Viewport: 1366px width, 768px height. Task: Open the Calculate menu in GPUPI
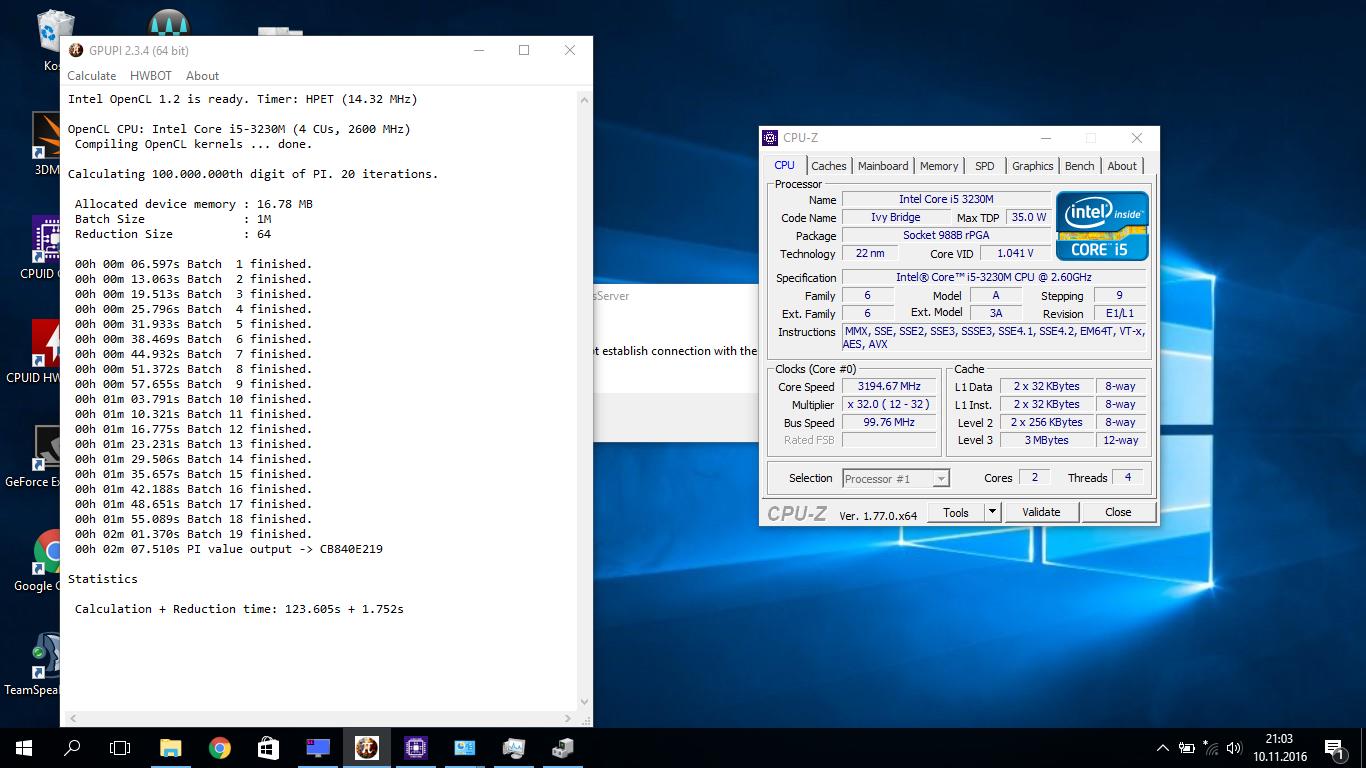tap(92, 76)
